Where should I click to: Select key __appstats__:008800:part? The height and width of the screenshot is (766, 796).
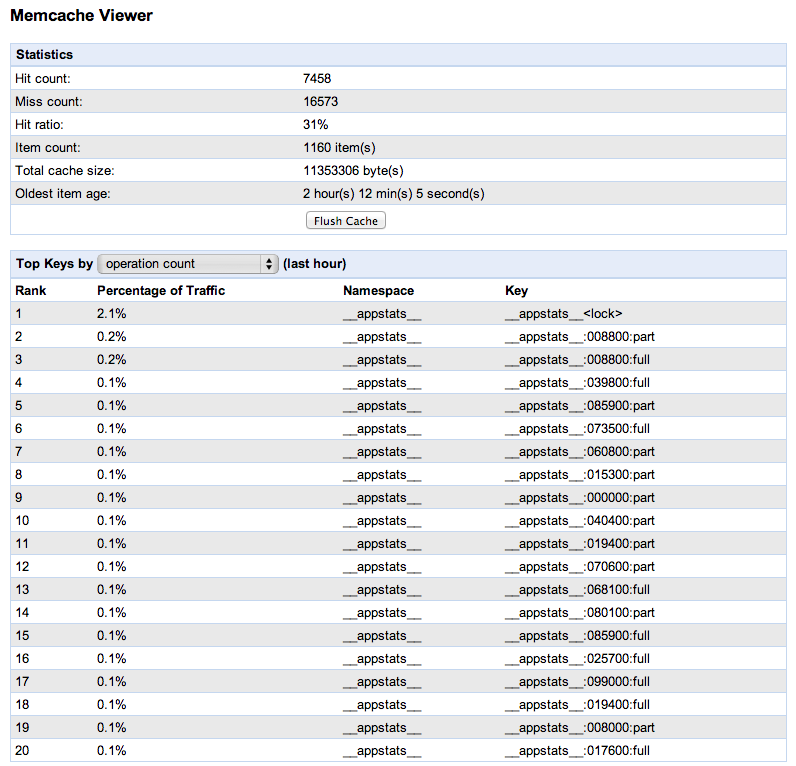coord(580,337)
